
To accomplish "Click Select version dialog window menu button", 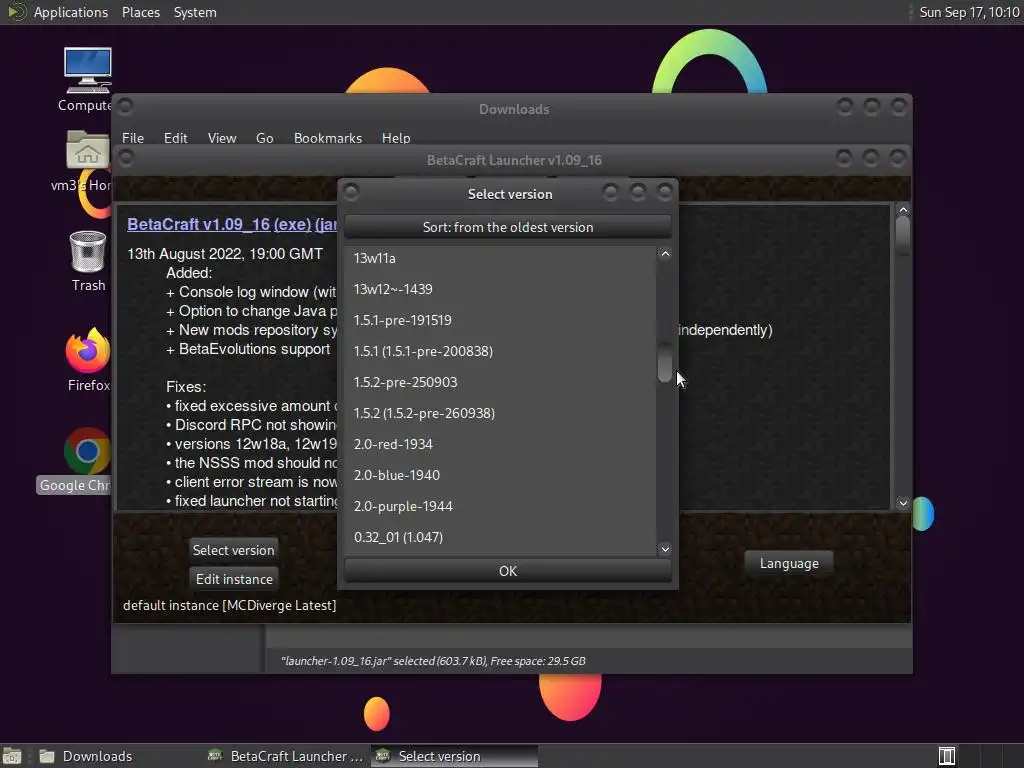I will pyautogui.click(x=351, y=192).
